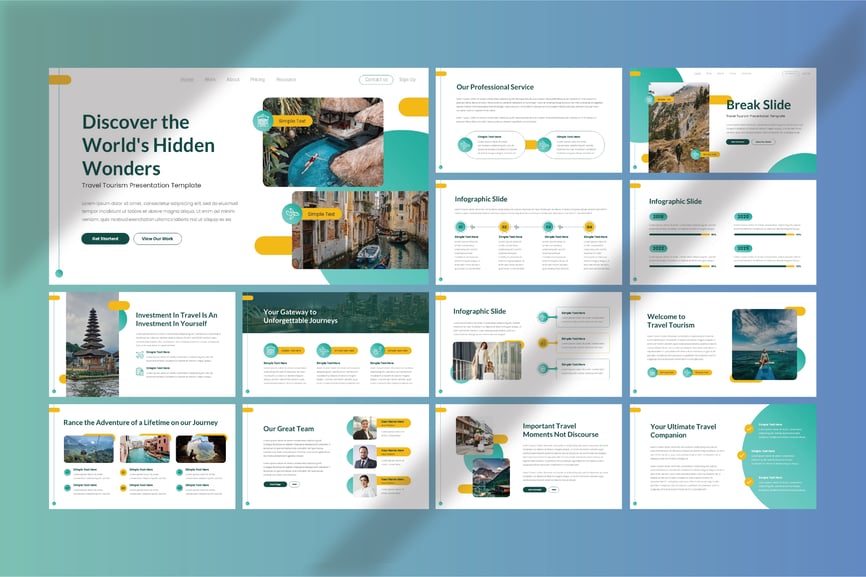Select the Welcome to Travel Tourism slide
The width and height of the screenshot is (866, 577).
pyautogui.click(x=723, y=343)
